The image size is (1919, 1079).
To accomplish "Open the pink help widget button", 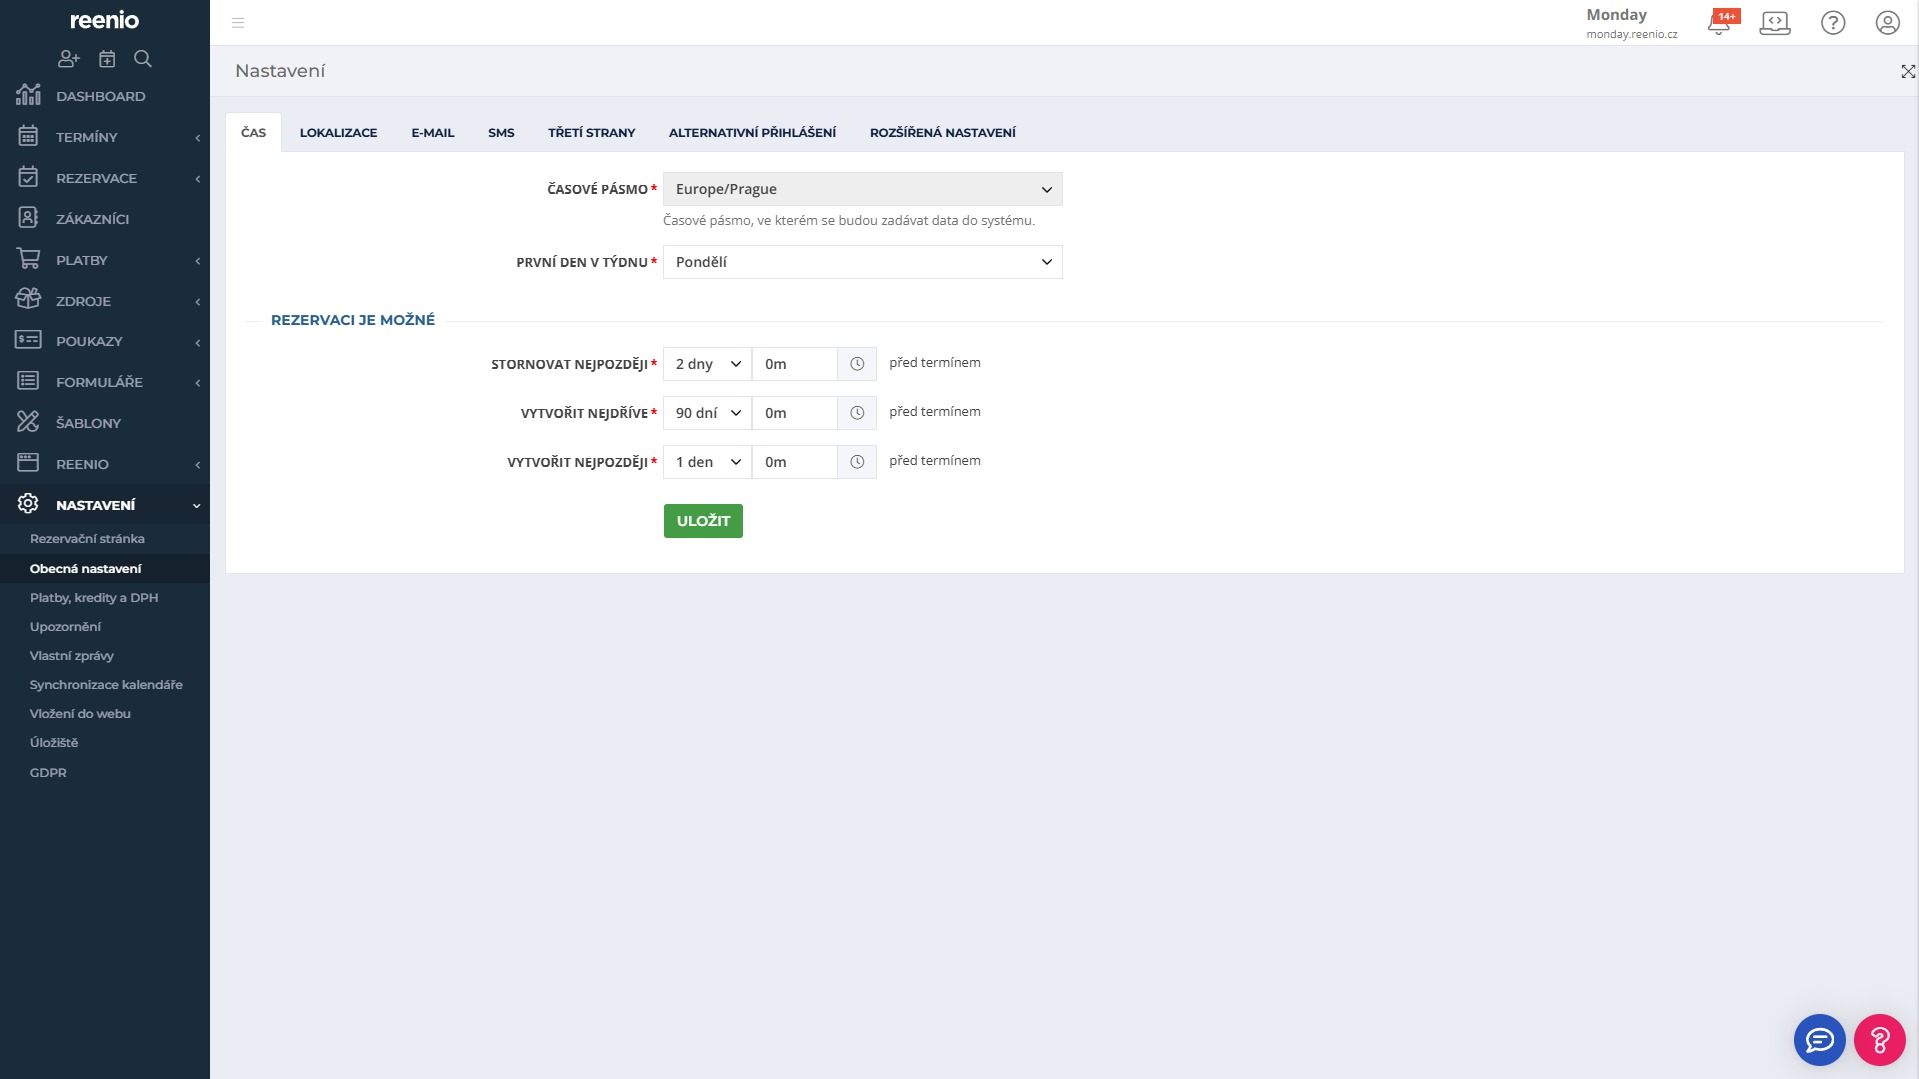I will [x=1879, y=1040].
